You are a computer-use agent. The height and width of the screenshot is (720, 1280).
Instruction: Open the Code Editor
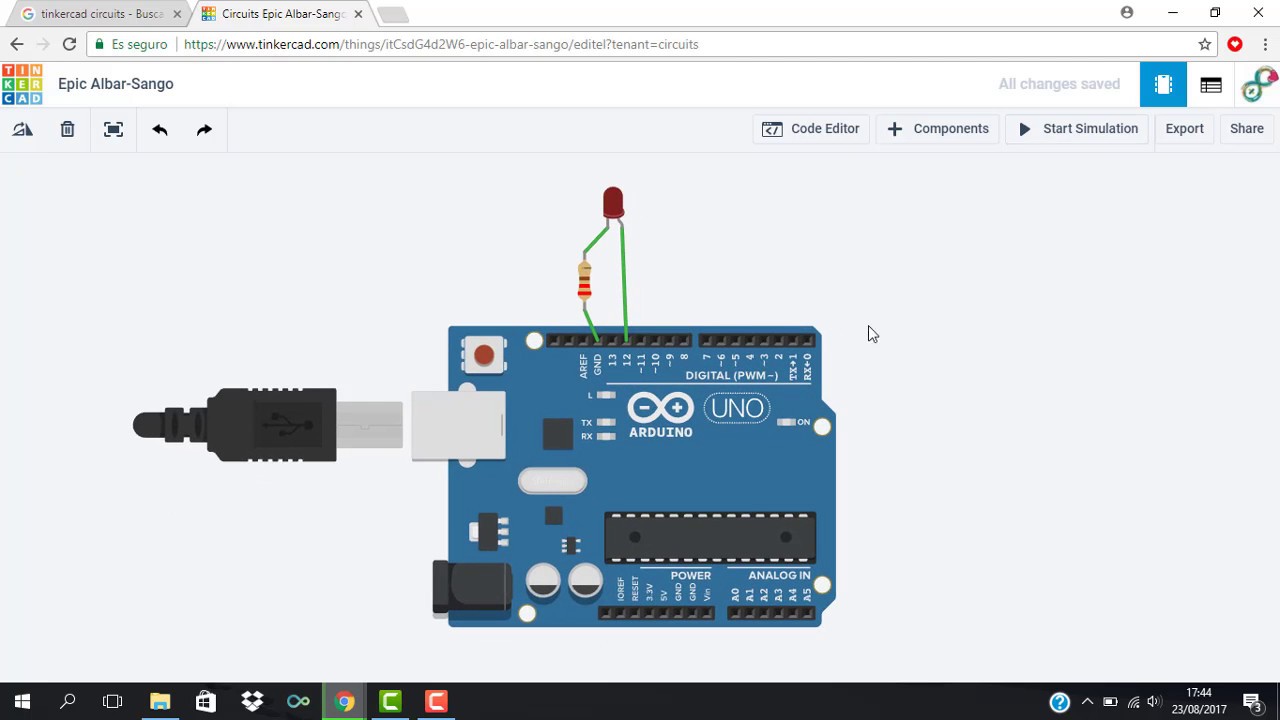click(x=811, y=129)
